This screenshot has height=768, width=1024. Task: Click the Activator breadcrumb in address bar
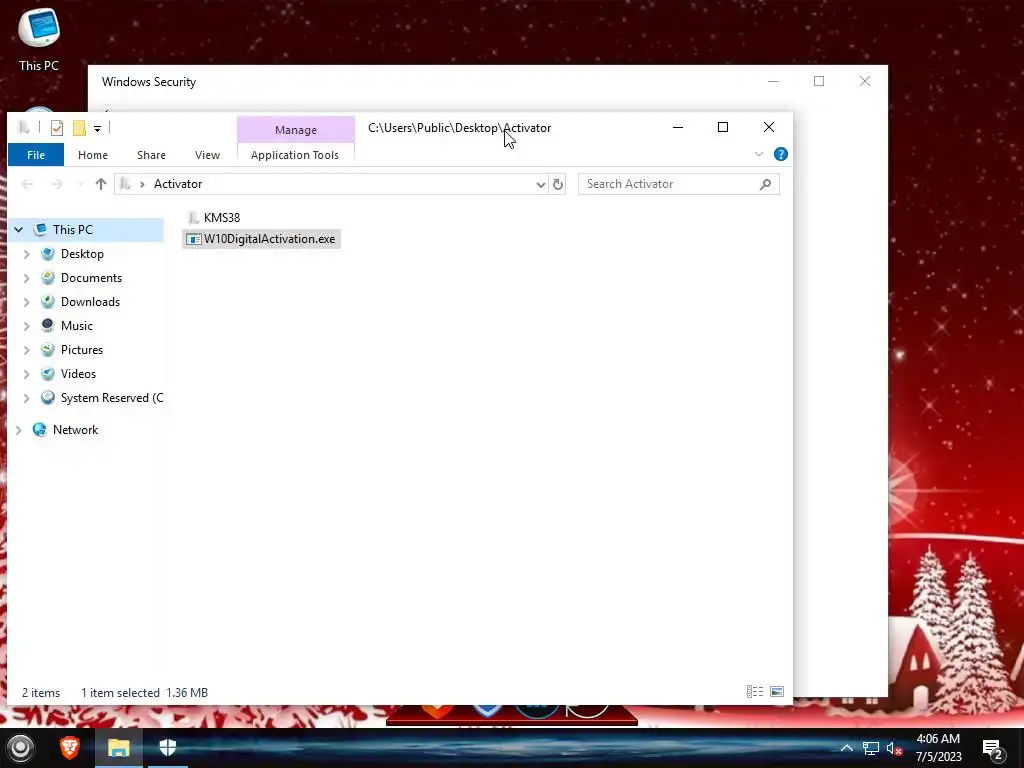click(x=178, y=184)
